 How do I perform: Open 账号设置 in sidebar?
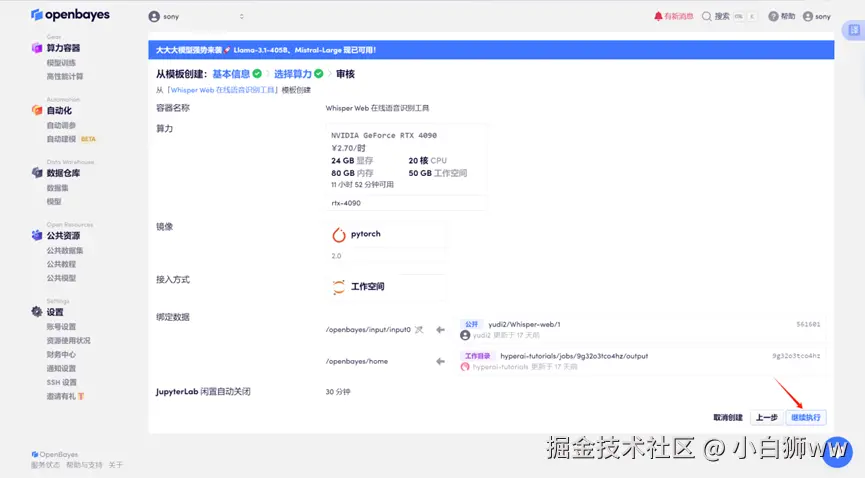(x=61, y=327)
